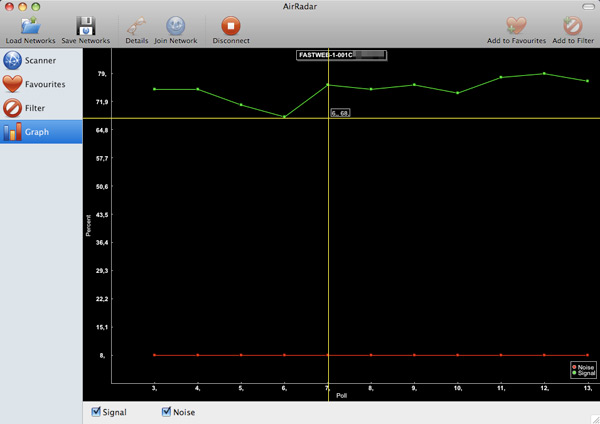
Task: Uncheck the Signal checkbox
Action: pyautogui.click(x=96, y=412)
